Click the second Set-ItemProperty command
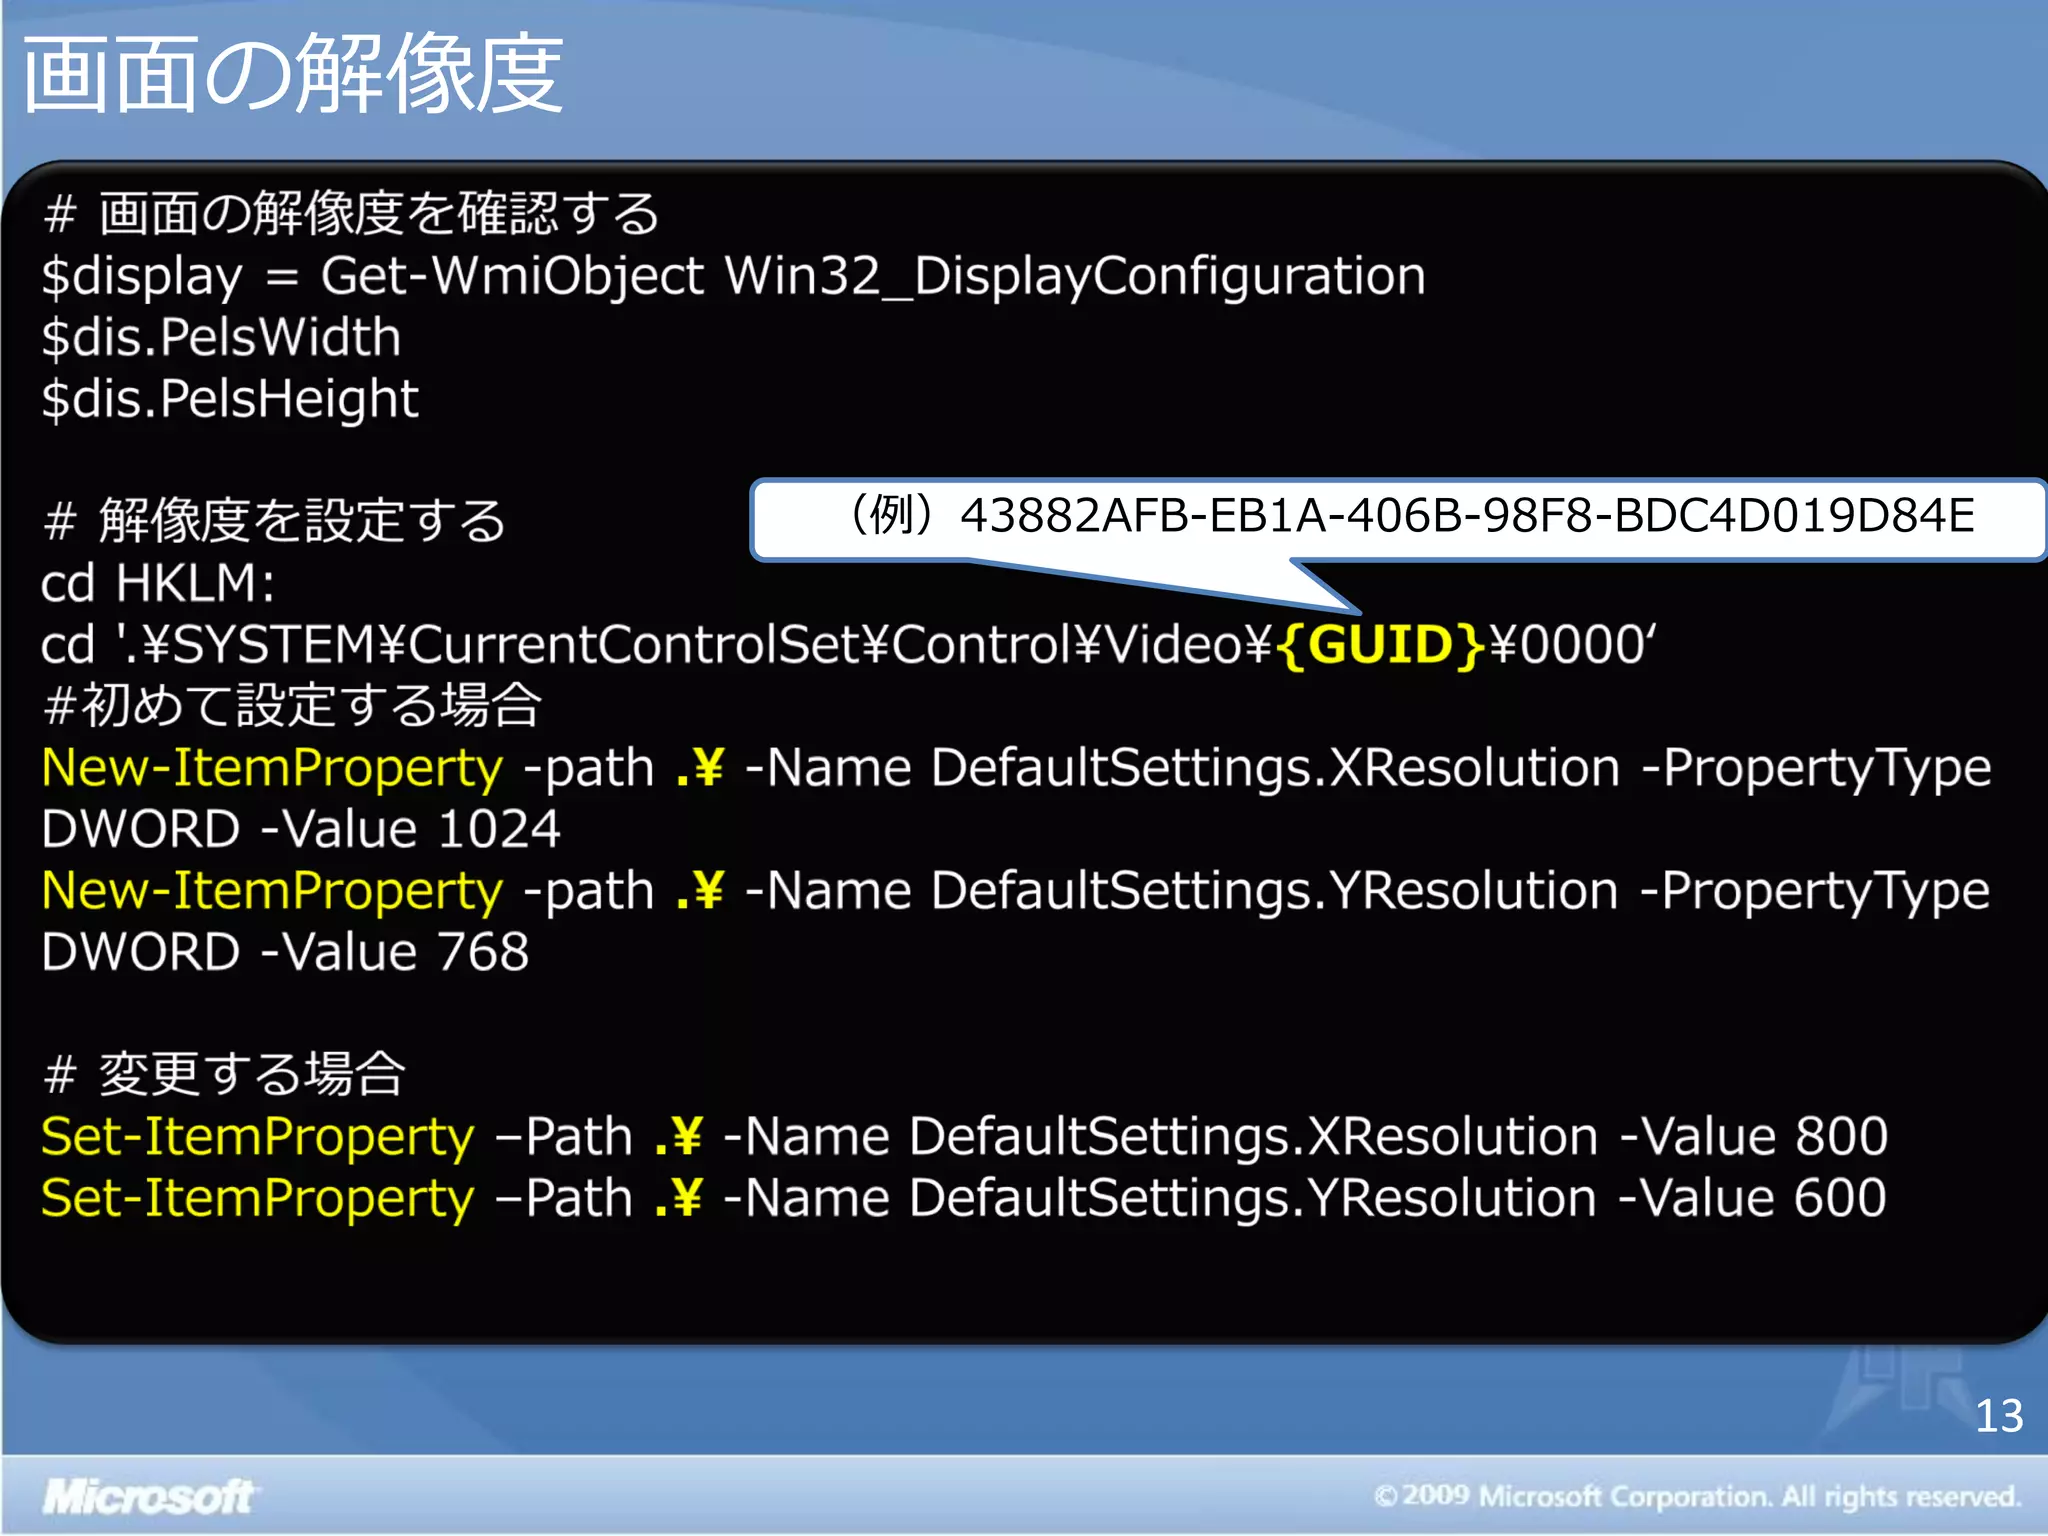The height and width of the screenshot is (1536, 2048). point(257,1199)
